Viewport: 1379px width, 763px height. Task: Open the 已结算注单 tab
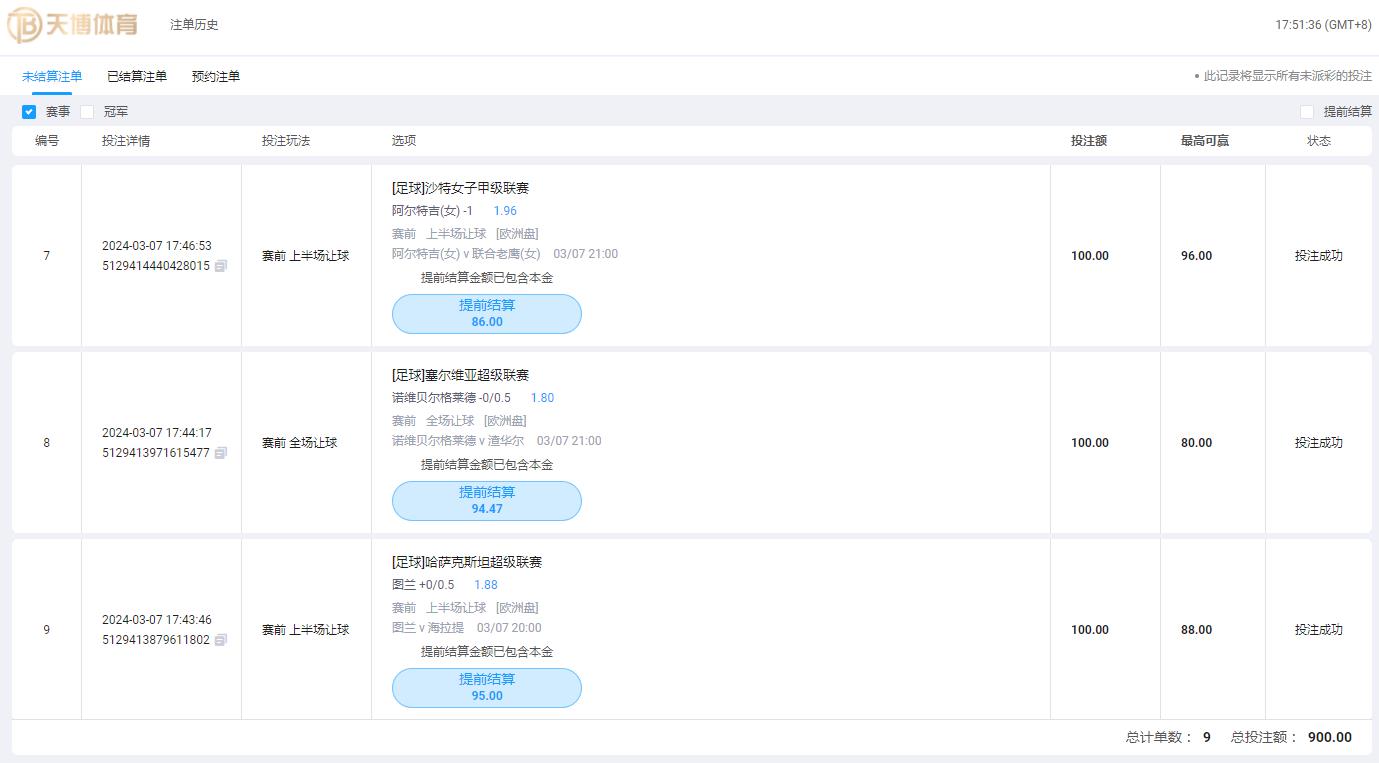pos(137,76)
